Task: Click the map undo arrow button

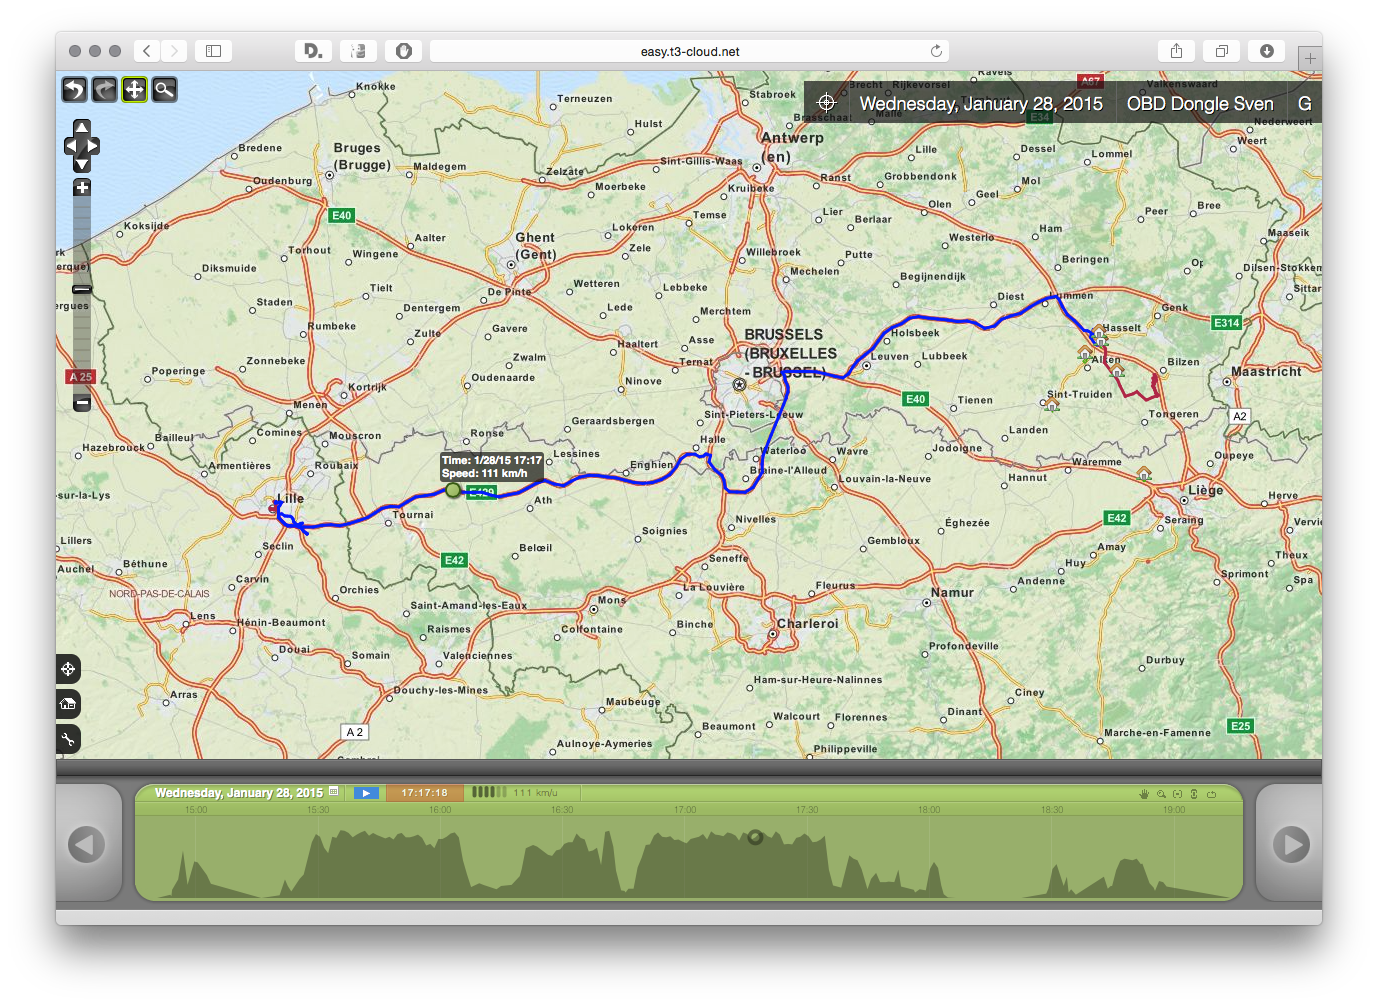Action: 75,90
